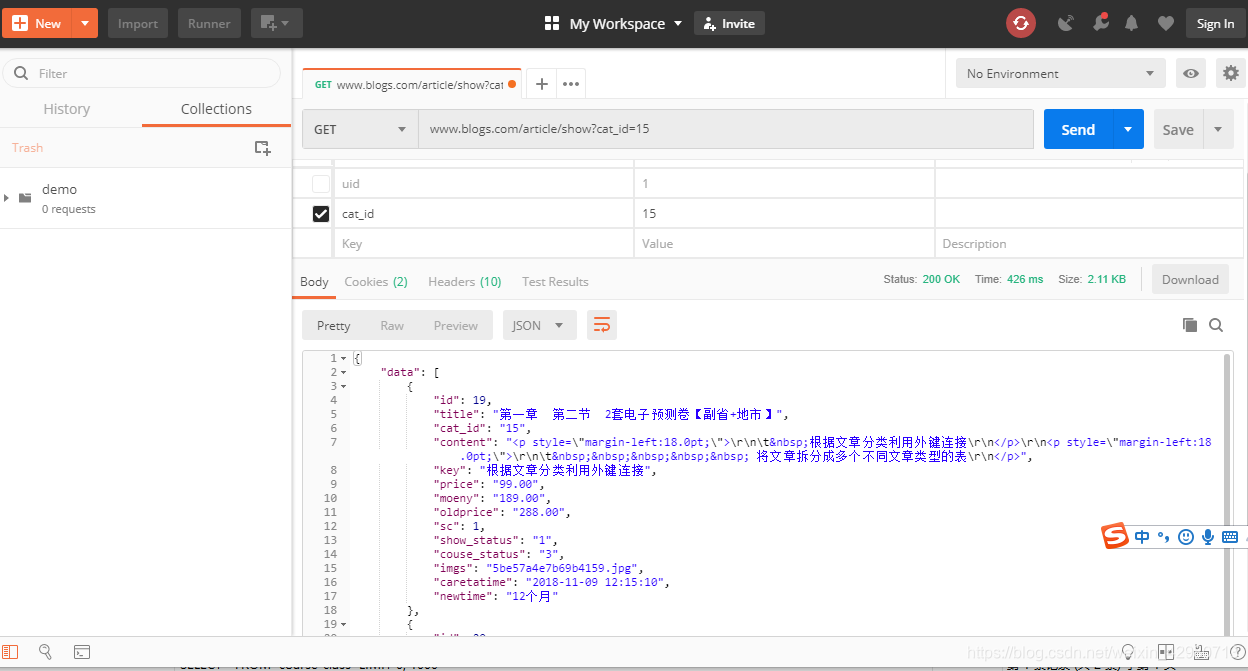Switch response view to Raw

[392, 325]
